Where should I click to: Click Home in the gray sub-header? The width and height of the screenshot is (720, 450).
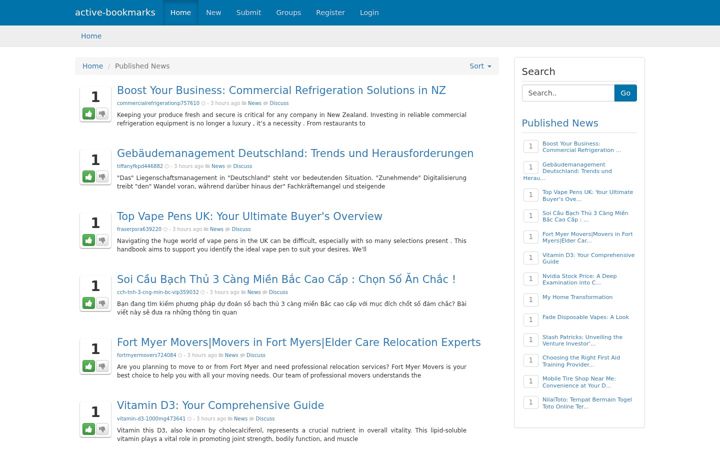[91, 36]
